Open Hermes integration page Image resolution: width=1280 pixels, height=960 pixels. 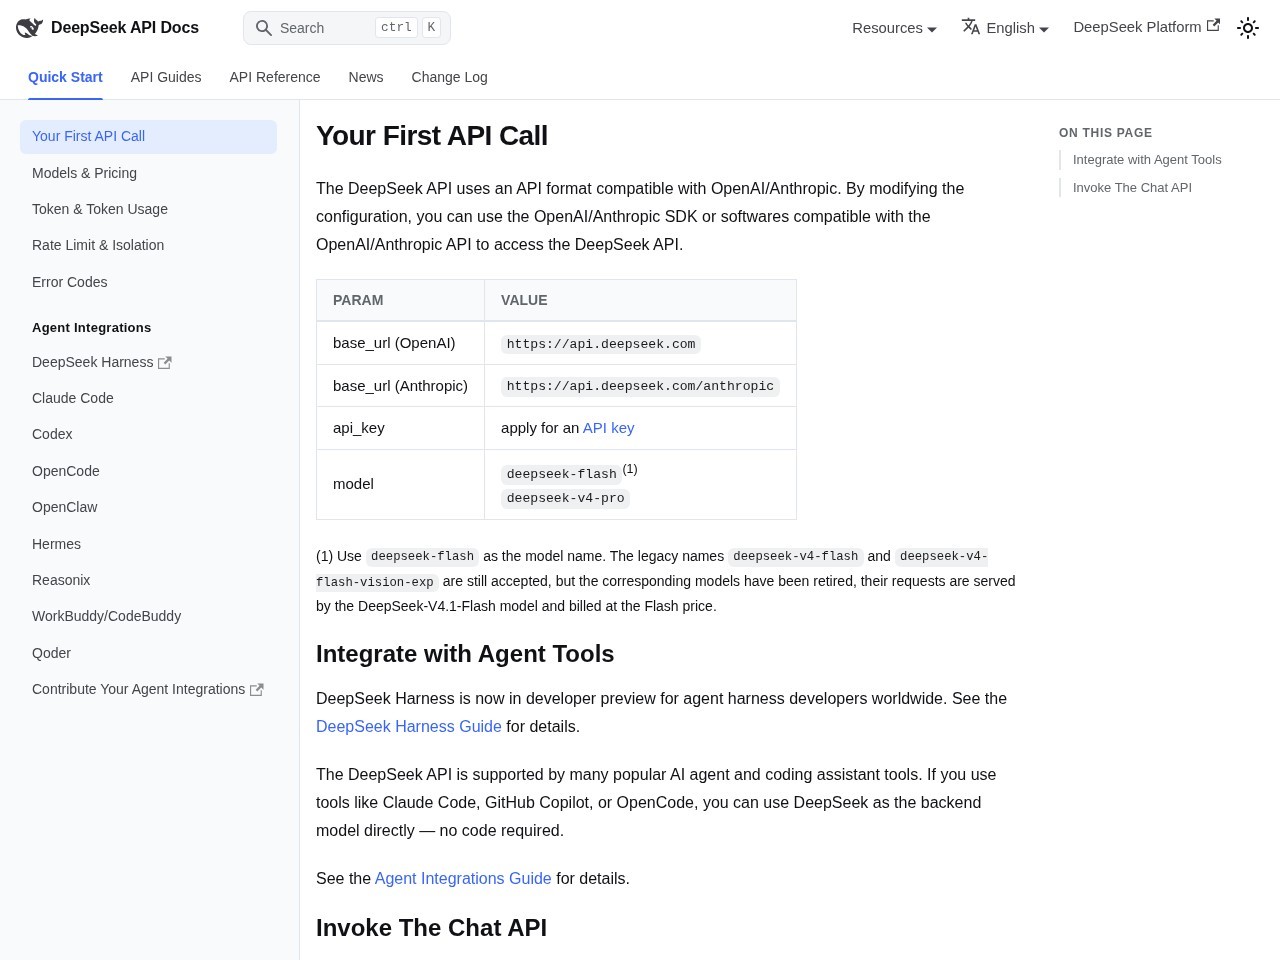148,544
